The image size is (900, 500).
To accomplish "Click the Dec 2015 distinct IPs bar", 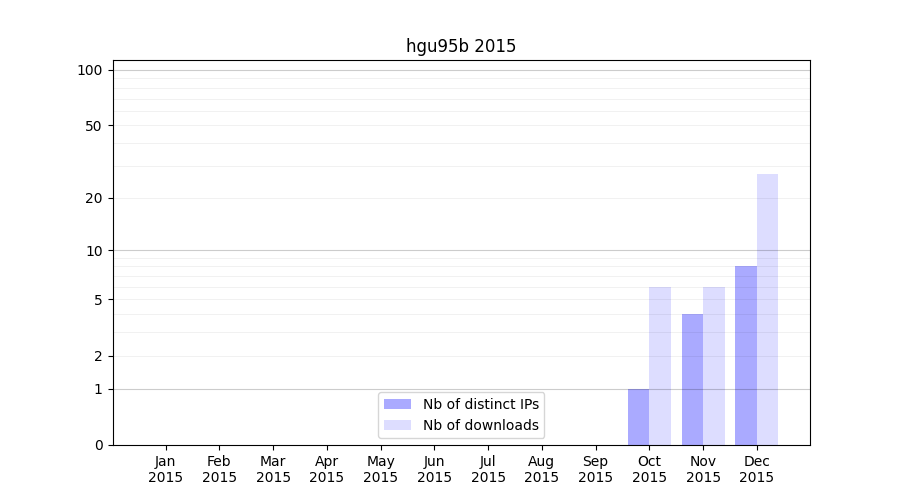I will [x=746, y=356].
